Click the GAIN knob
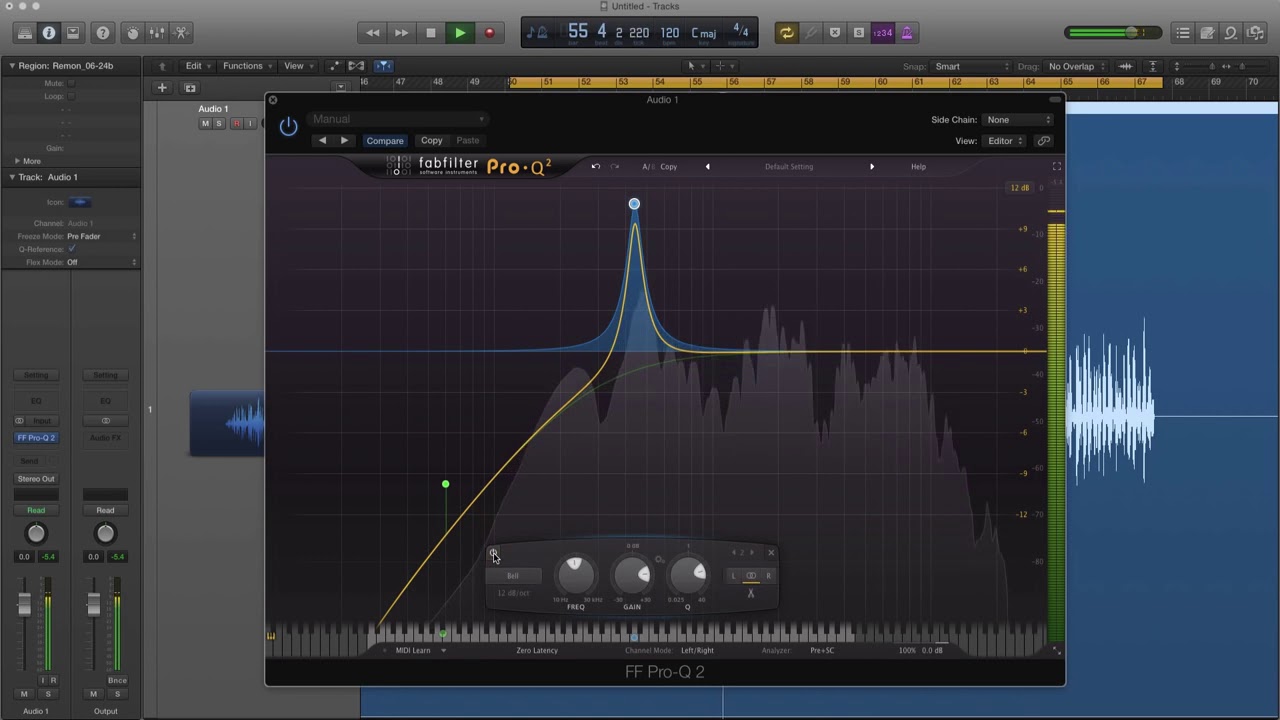This screenshot has width=1280, height=720. pos(632,574)
